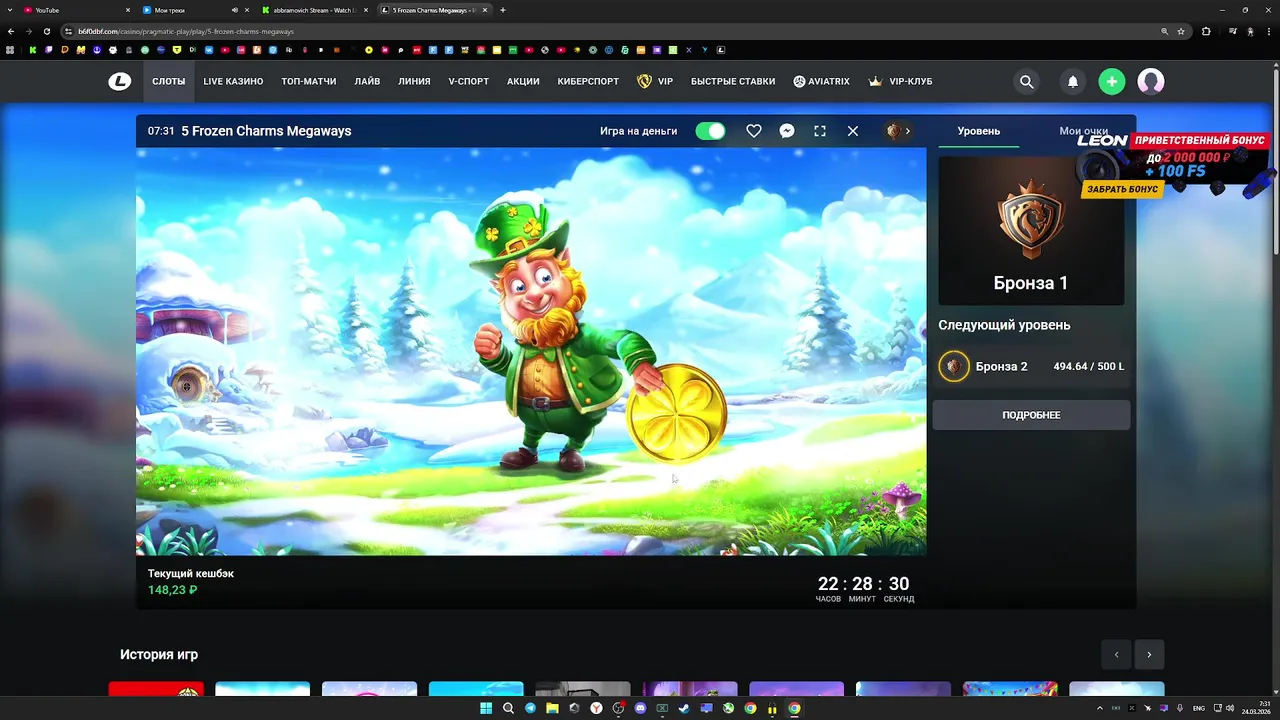Open the Акции section

523,81
